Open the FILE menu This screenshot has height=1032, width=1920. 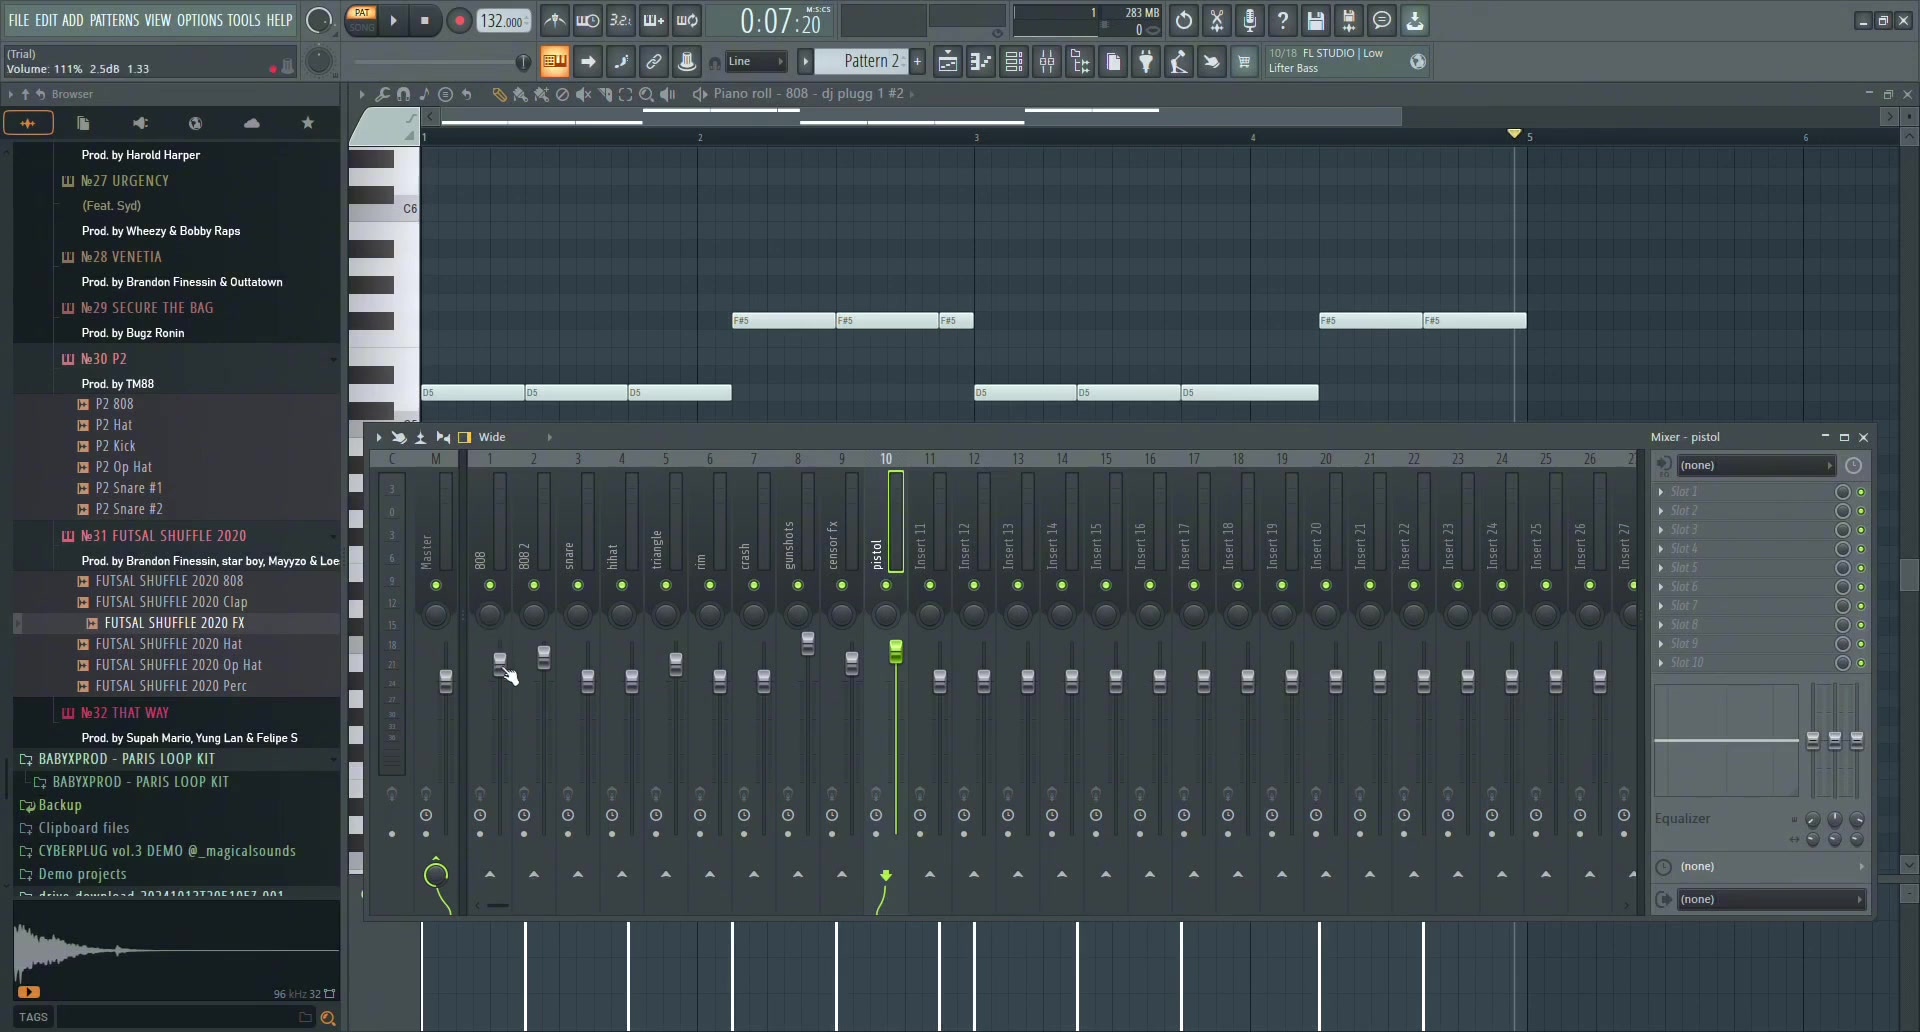pyautogui.click(x=19, y=20)
